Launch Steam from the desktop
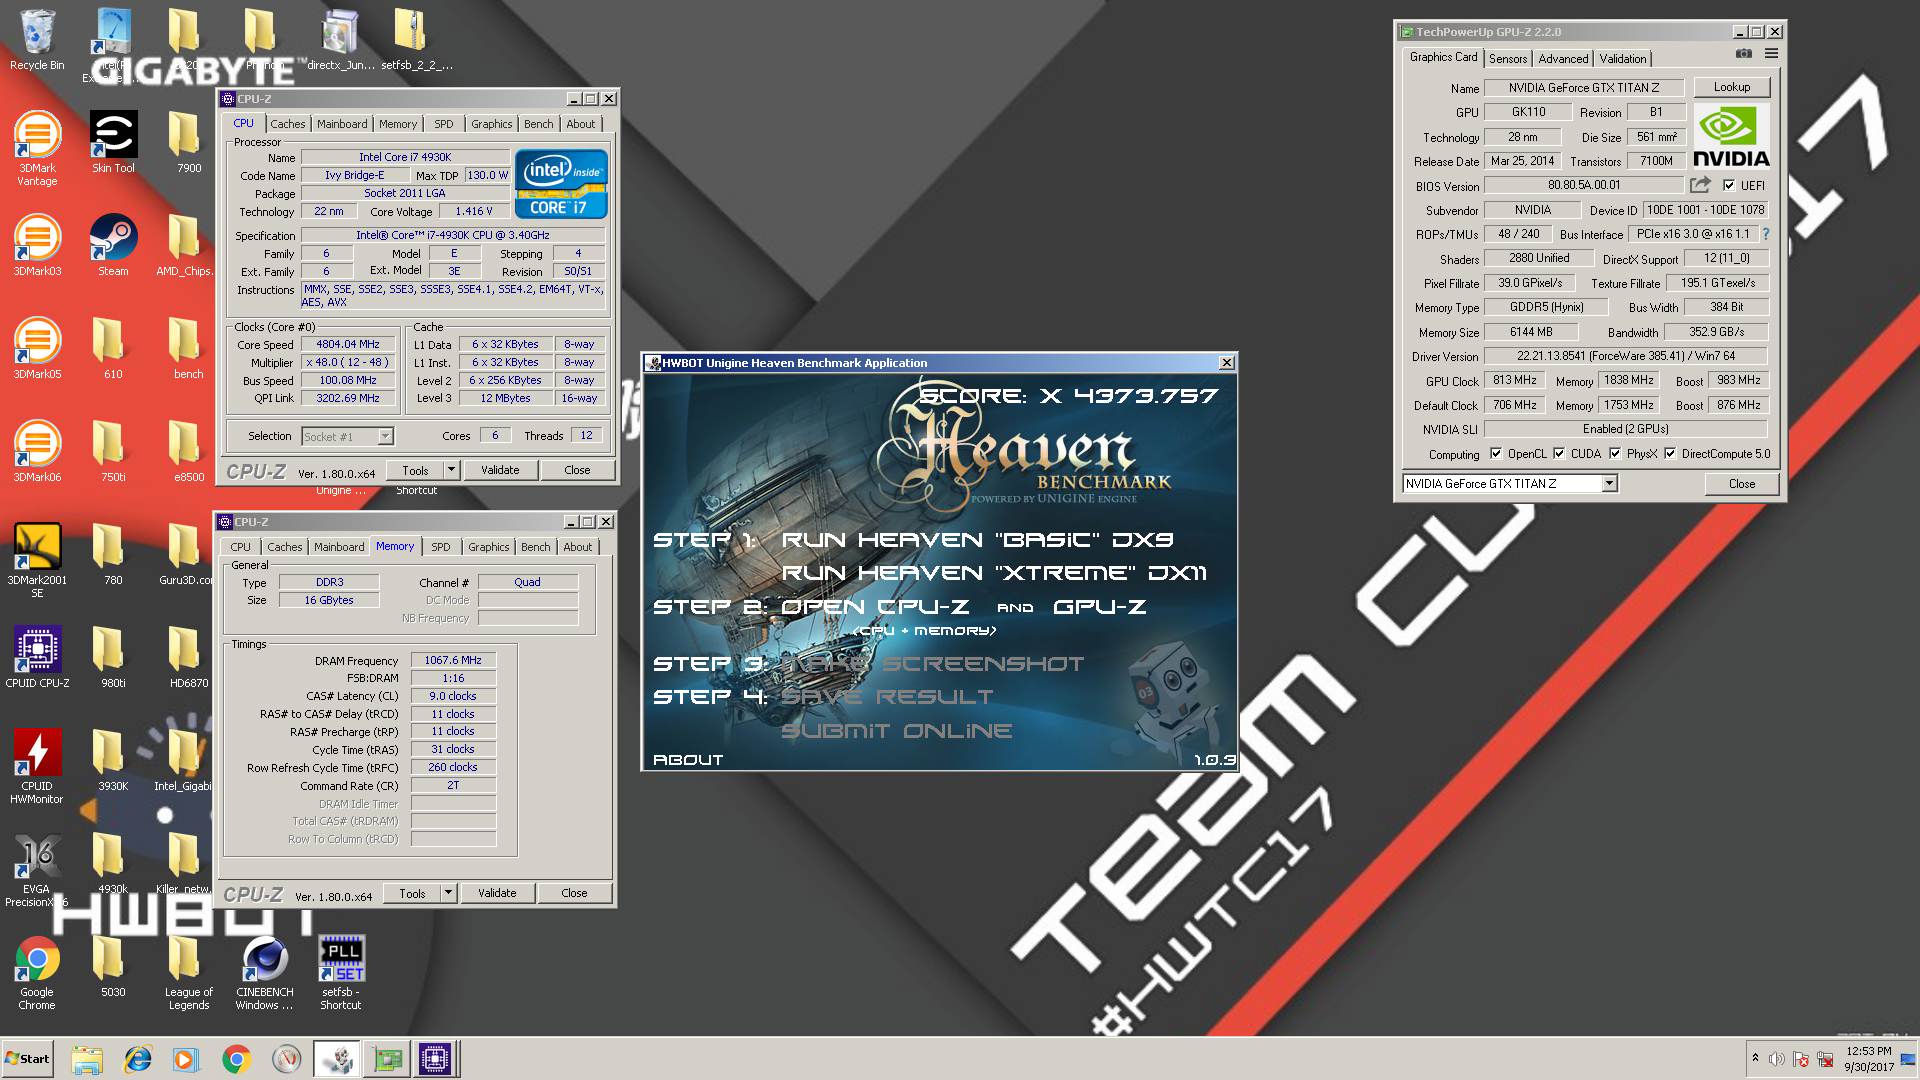This screenshot has height=1080, width=1920. (113, 244)
